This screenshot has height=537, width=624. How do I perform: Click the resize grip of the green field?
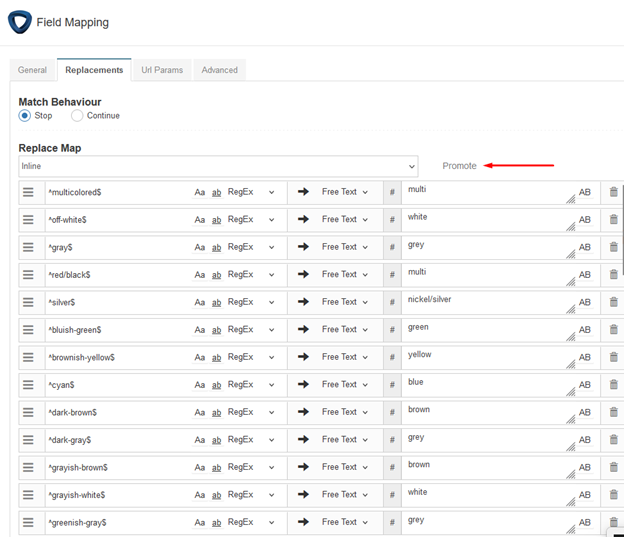(x=571, y=337)
